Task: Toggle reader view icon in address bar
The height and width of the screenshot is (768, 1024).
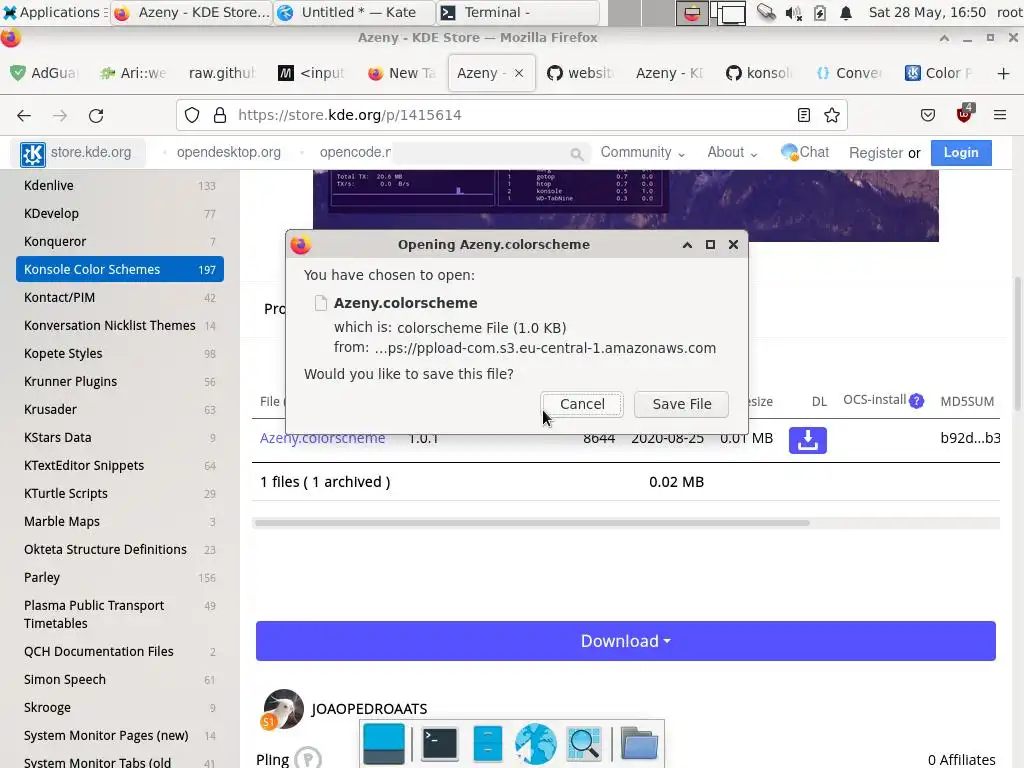Action: point(804,116)
